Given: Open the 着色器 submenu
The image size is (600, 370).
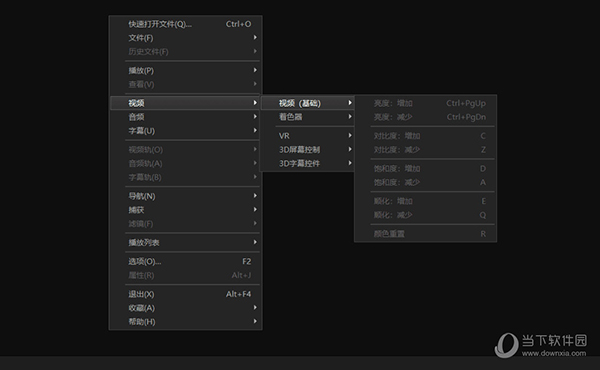Looking at the screenshot, I should 308,117.
